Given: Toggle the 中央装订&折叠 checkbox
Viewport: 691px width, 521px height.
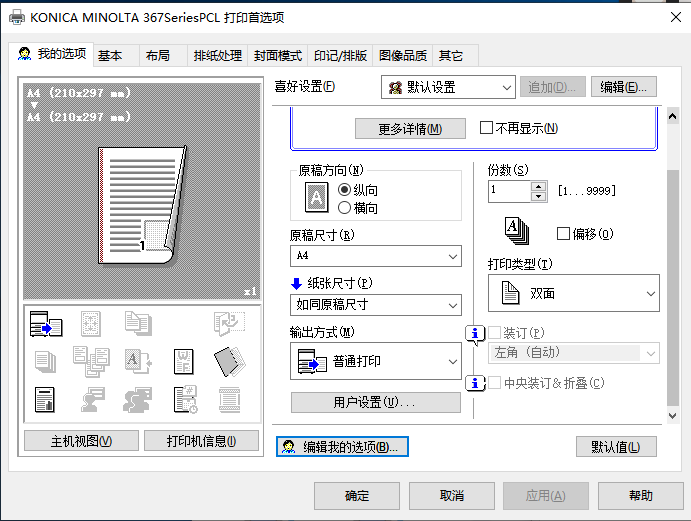Looking at the screenshot, I should point(495,383).
